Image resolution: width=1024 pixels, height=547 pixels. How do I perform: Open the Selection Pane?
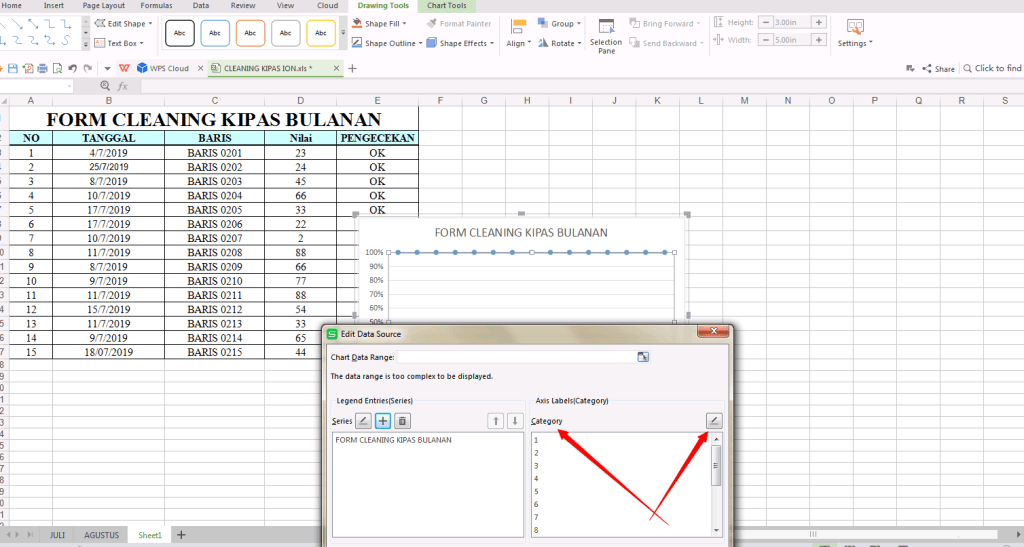coord(606,35)
